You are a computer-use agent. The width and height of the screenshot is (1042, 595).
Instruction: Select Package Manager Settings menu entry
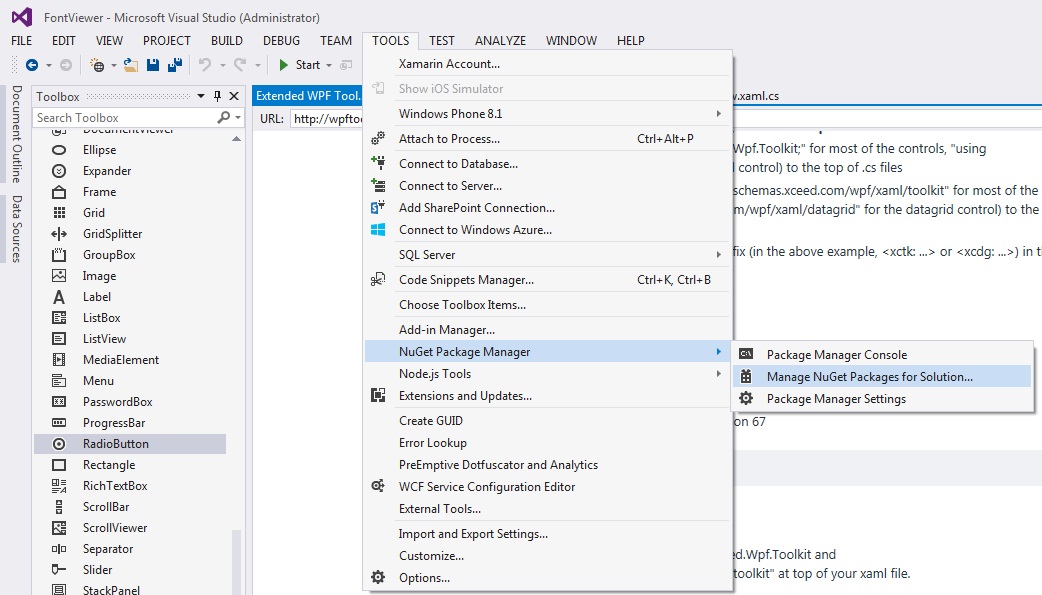point(883,399)
